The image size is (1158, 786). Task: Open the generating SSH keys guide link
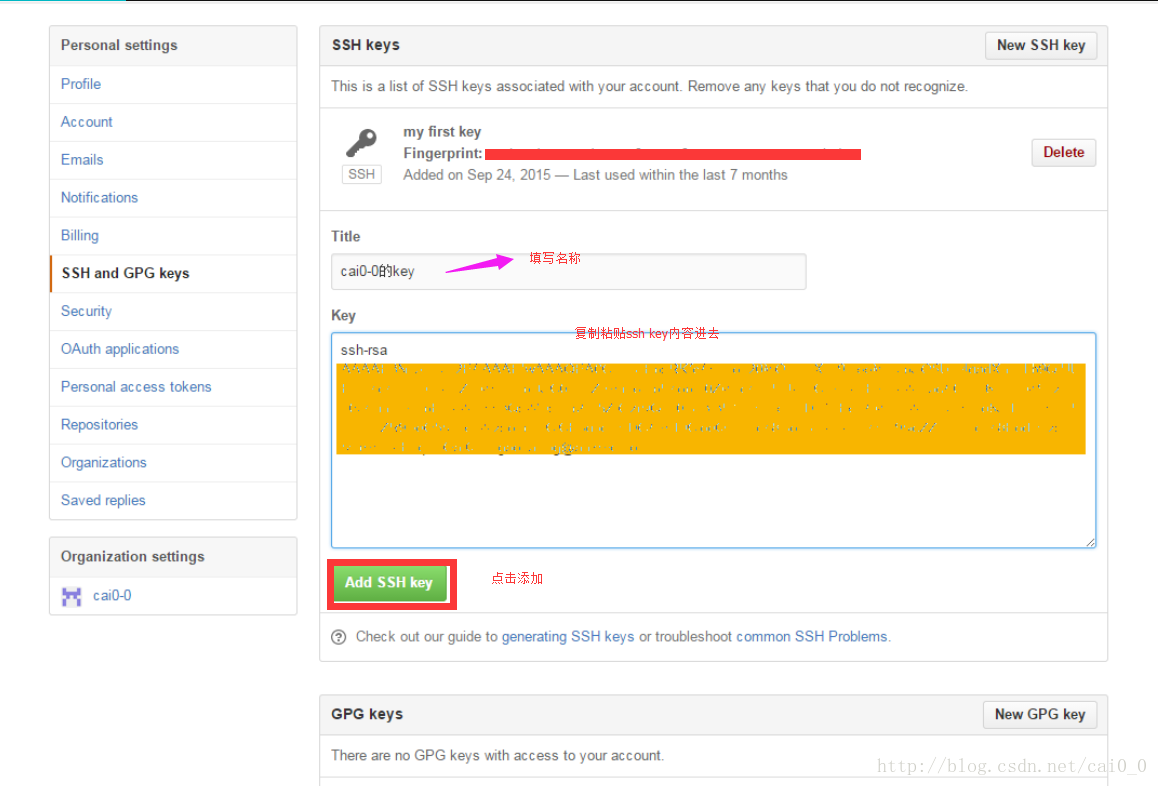point(568,637)
